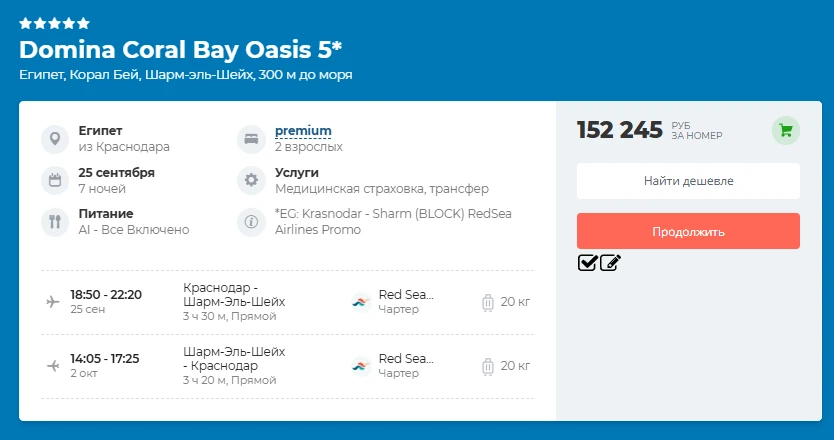Click the red Продолжить button
This screenshot has width=834, height=440.
tap(688, 231)
